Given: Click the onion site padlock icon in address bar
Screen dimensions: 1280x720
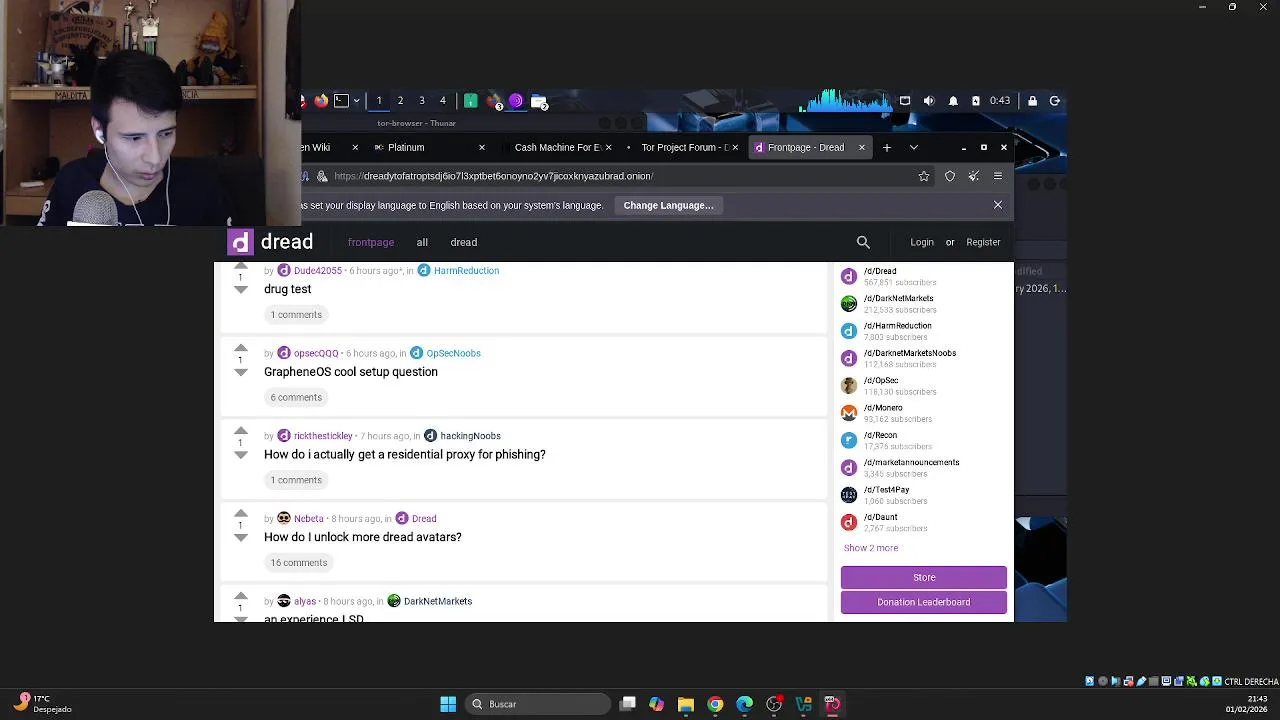Looking at the screenshot, I should [322, 176].
